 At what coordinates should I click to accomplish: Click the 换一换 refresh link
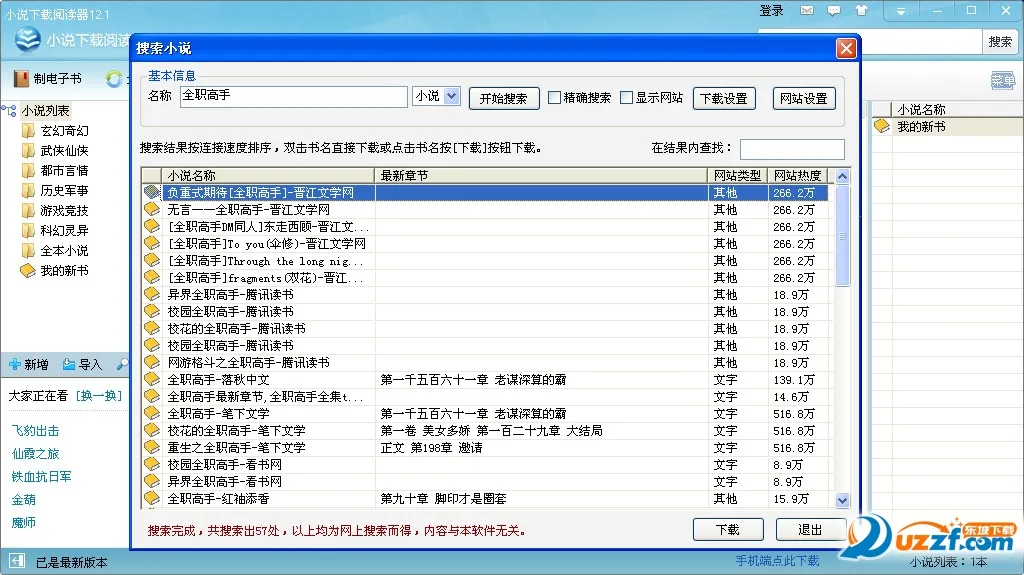(x=98, y=396)
